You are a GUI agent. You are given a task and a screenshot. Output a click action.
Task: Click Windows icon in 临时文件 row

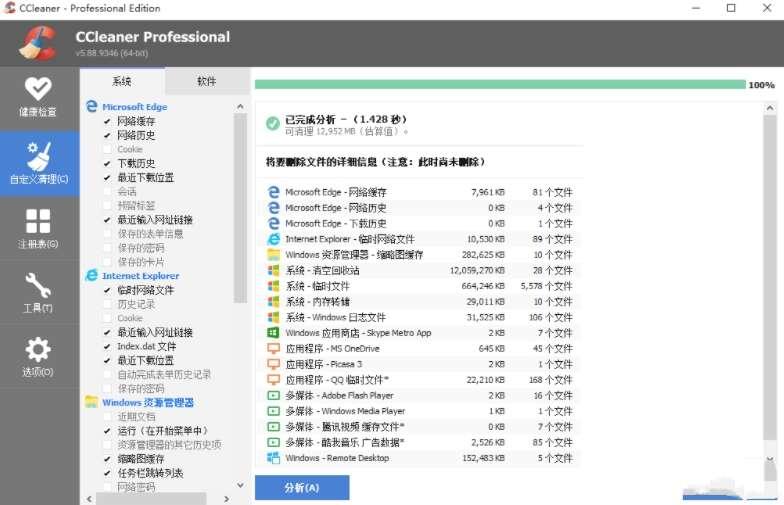tap(274, 286)
